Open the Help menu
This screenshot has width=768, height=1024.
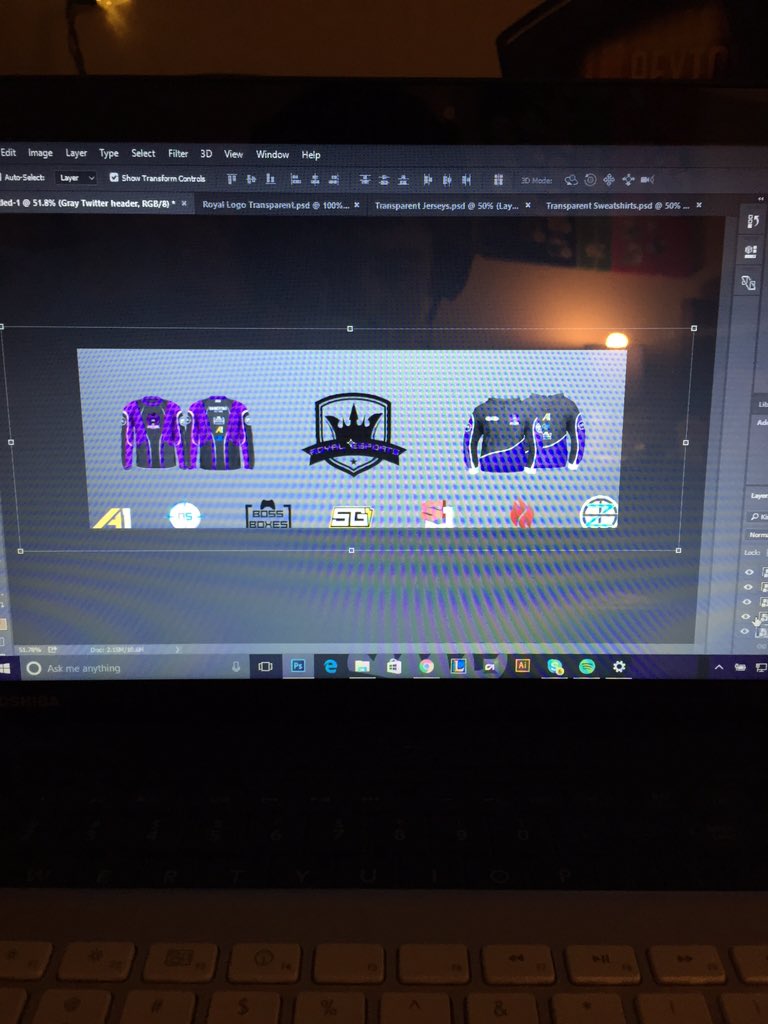(311, 155)
